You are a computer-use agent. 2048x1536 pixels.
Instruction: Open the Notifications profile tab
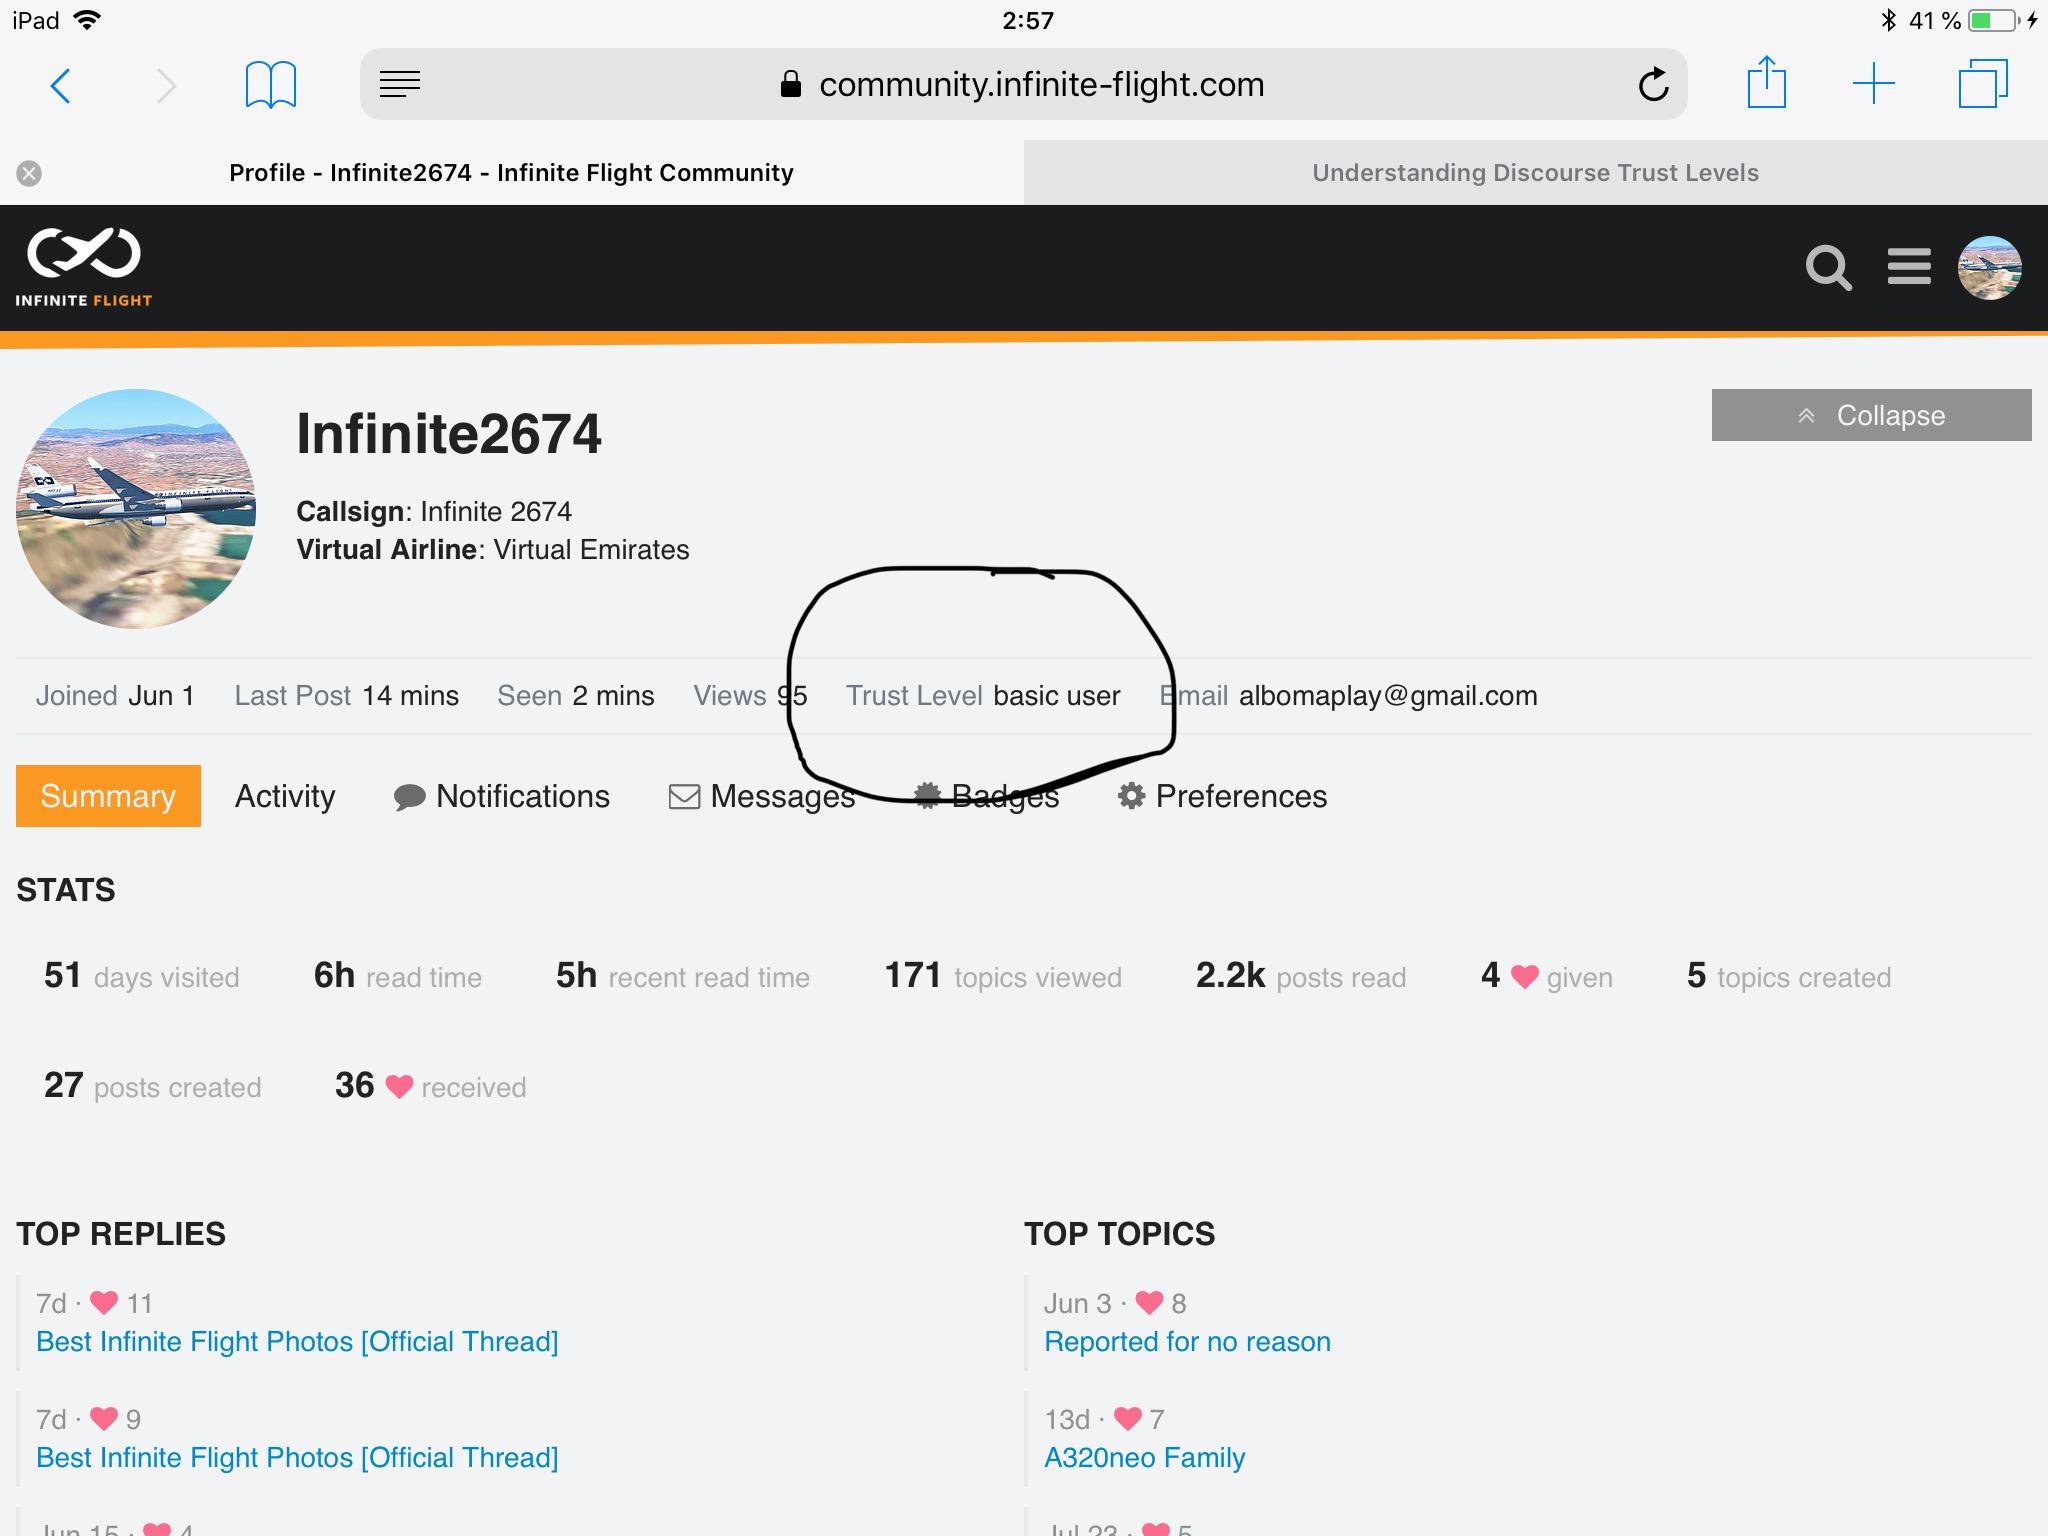(502, 796)
